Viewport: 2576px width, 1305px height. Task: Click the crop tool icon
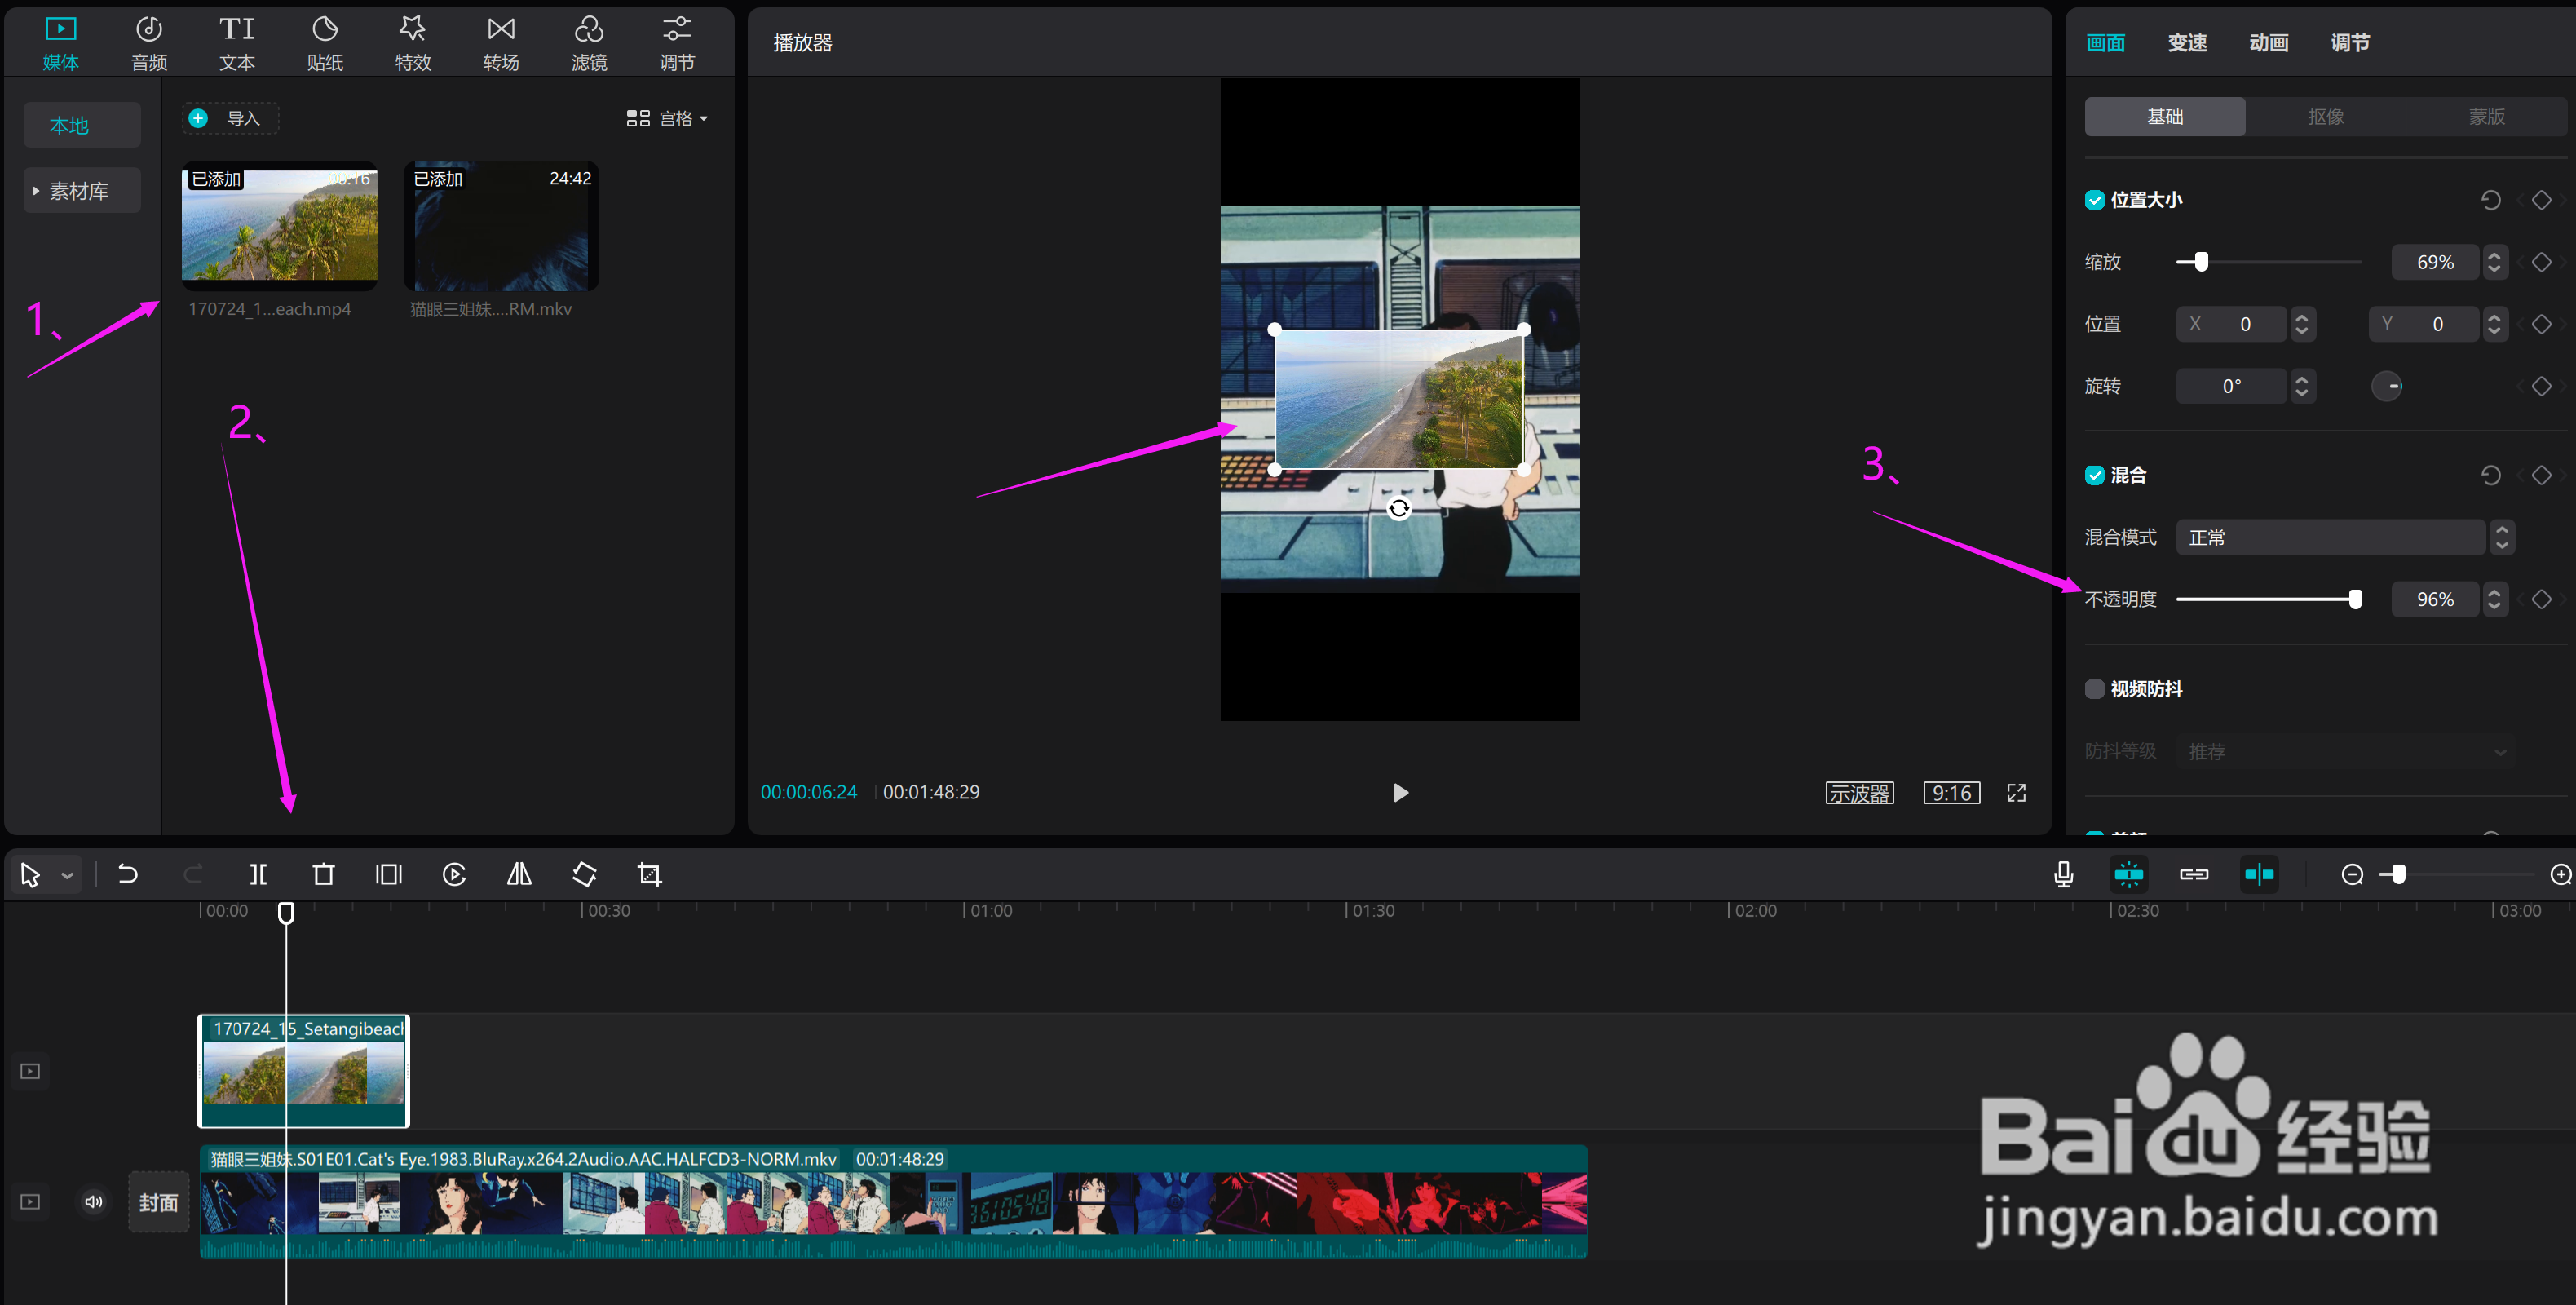[x=650, y=874]
